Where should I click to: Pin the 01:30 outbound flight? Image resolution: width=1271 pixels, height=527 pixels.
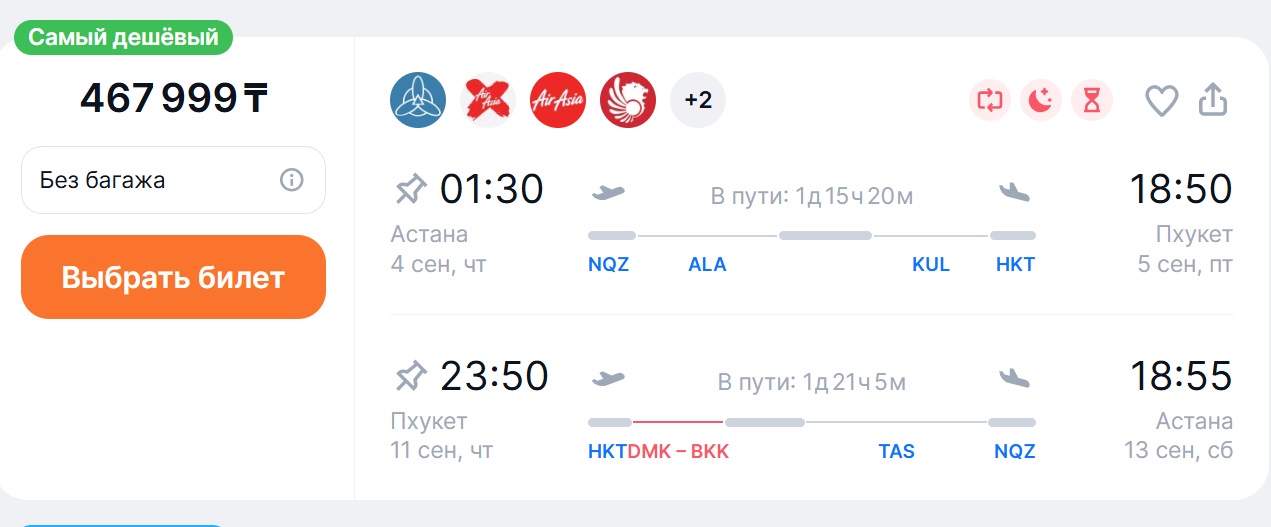(410, 188)
